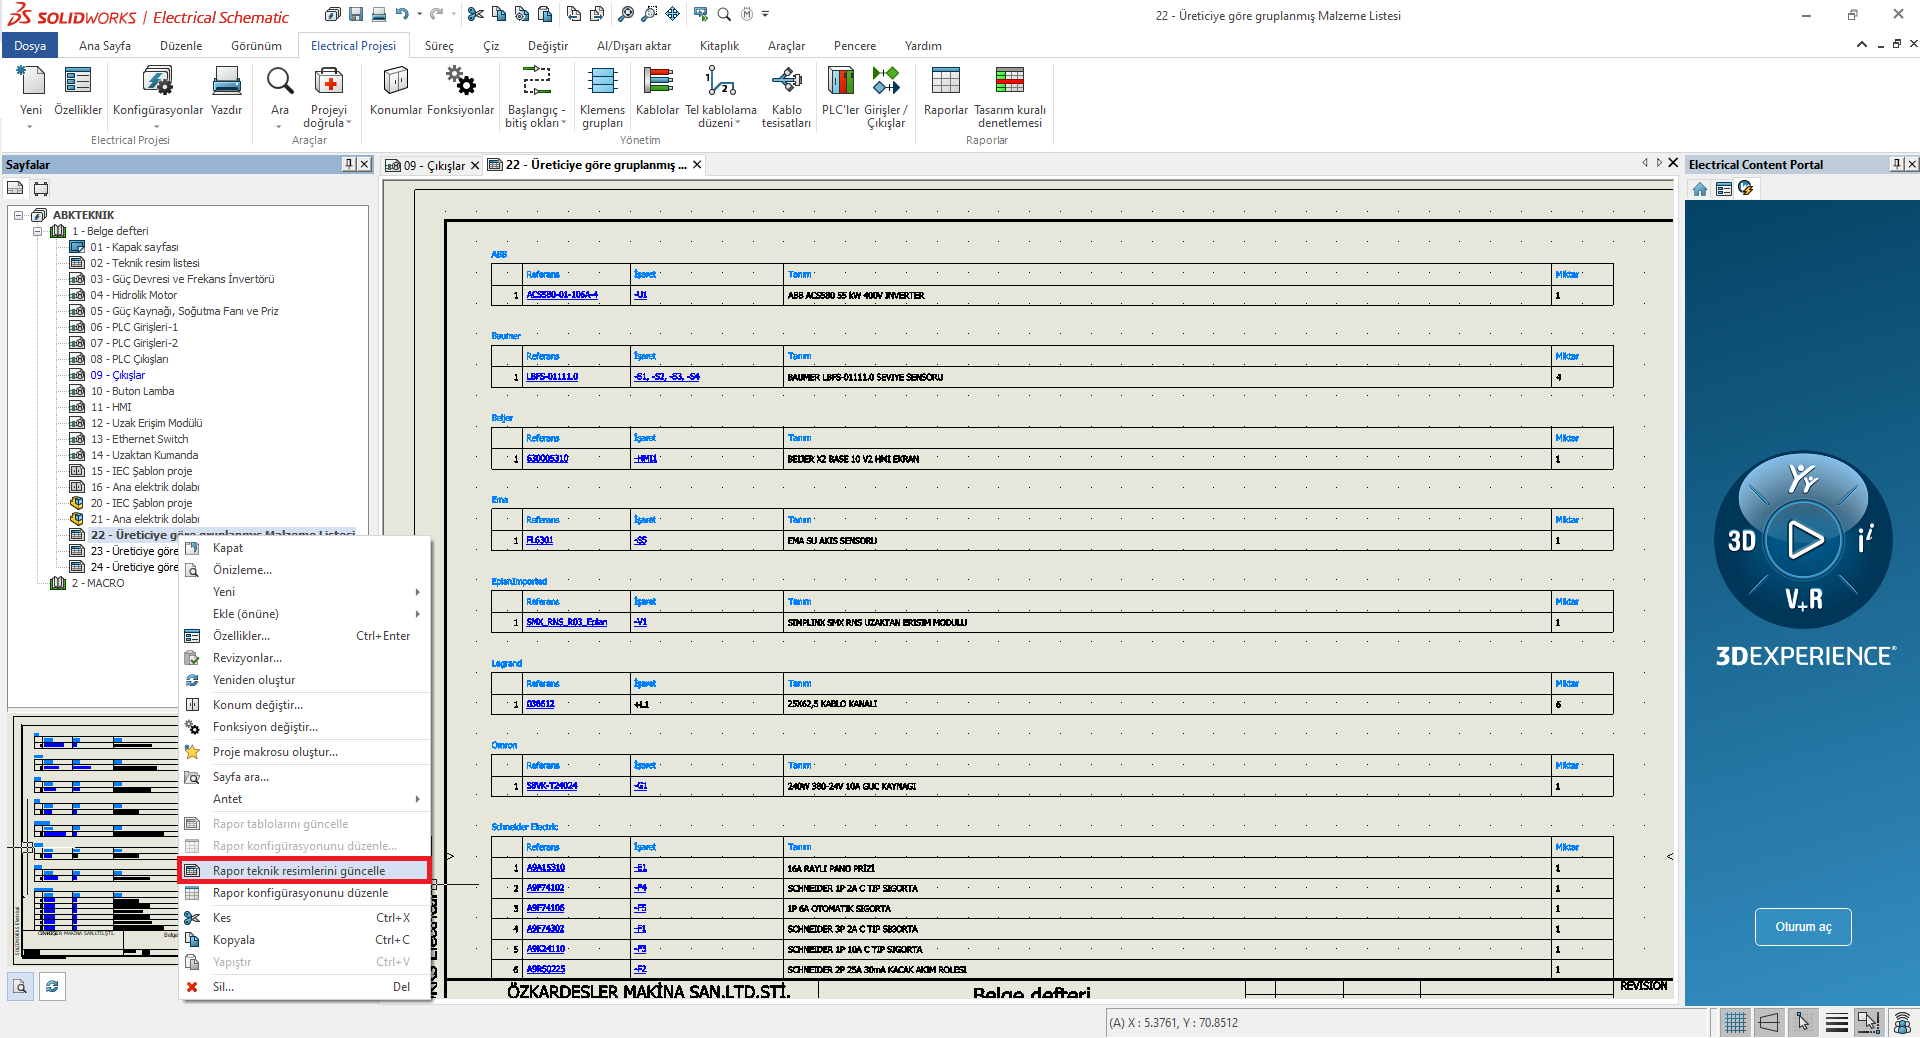The image size is (1920, 1038).
Task: Click the Yazdır print icon
Action: point(226,91)
